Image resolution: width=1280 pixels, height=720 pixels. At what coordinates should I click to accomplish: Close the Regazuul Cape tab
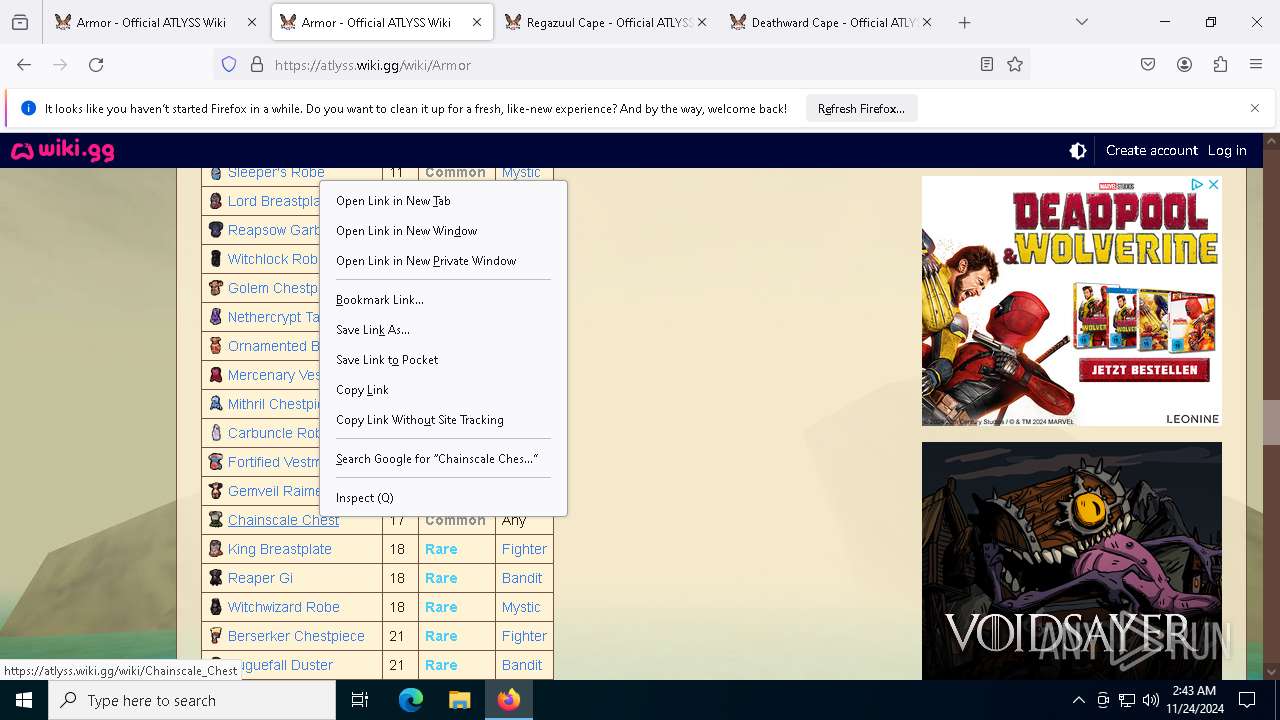coord(701,22)
